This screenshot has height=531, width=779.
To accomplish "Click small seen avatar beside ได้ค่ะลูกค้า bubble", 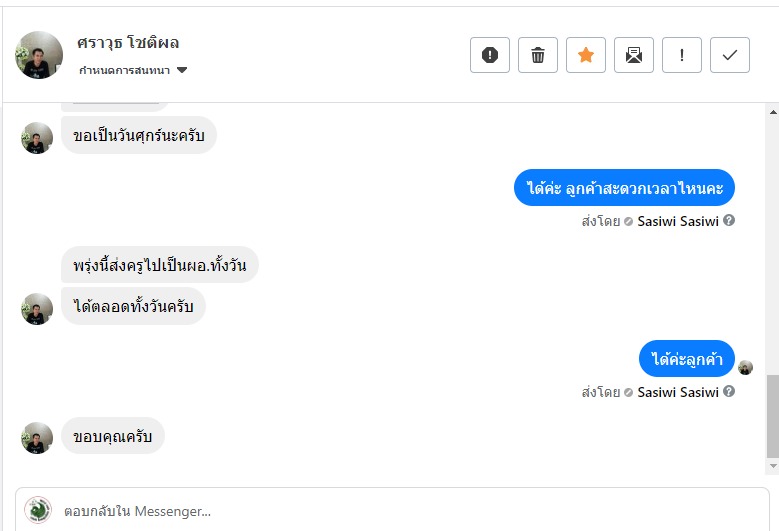I will click(745, 367).
